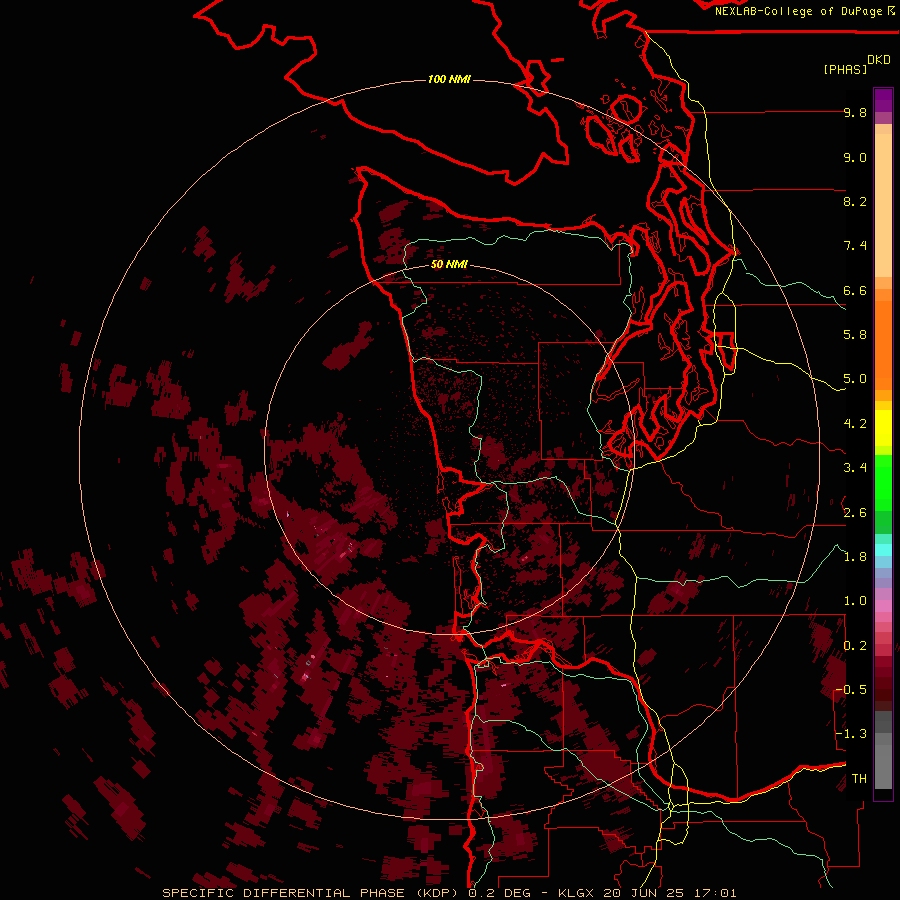Click the 8.2 legend value
The width and height of the screenshot is (900, 900).
[x=855, y=201]
